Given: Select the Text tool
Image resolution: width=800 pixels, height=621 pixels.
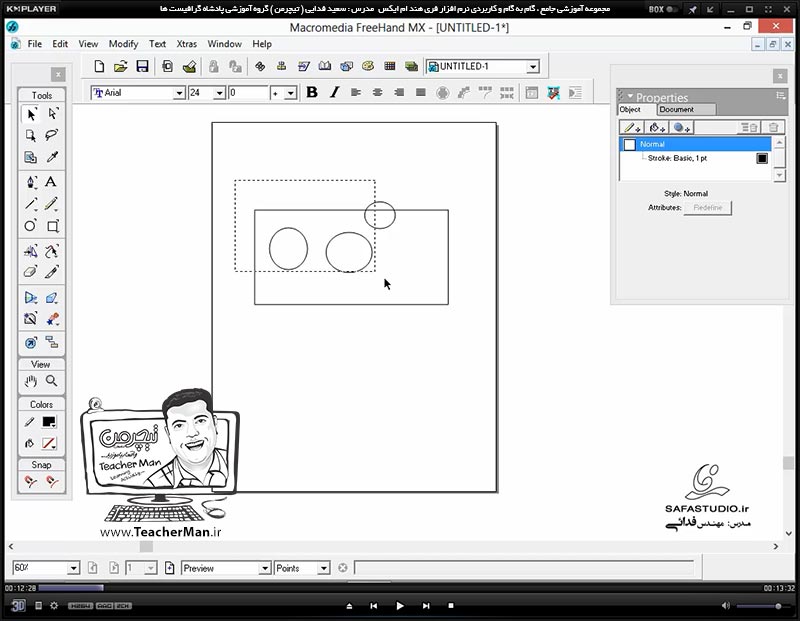Looking at the screenshot, I should [51, 182].
